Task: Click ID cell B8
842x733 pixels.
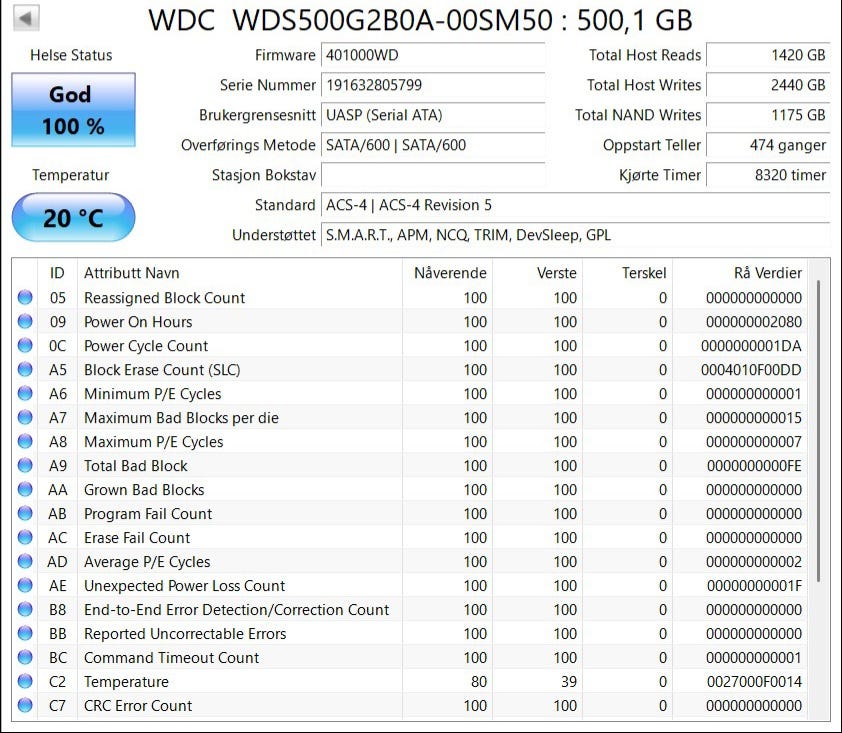Action: (x=57, y=609)
